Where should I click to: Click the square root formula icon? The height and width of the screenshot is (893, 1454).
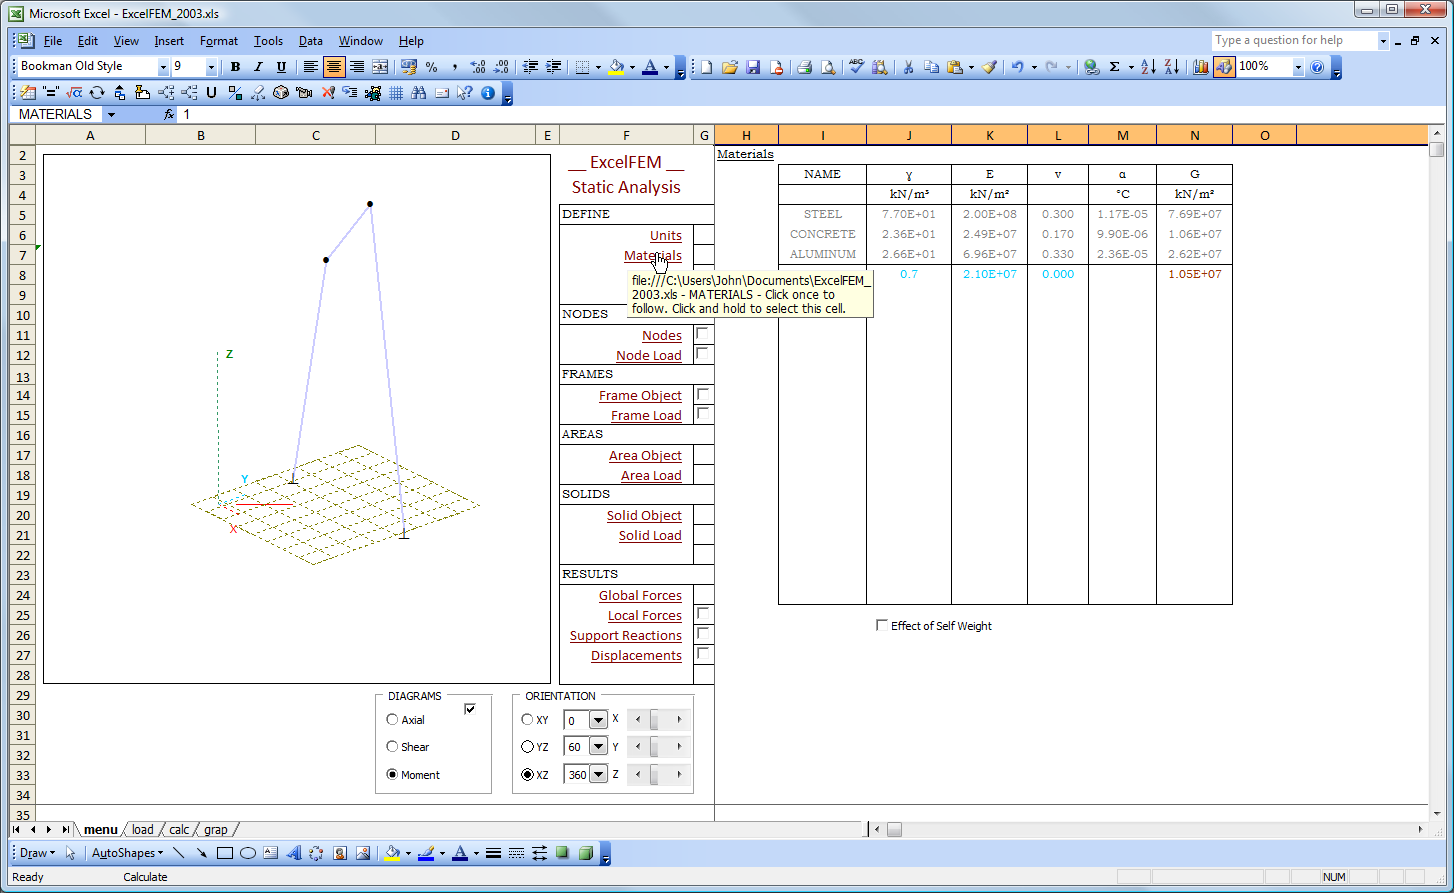pyautogui.click(x=74, y=93)
